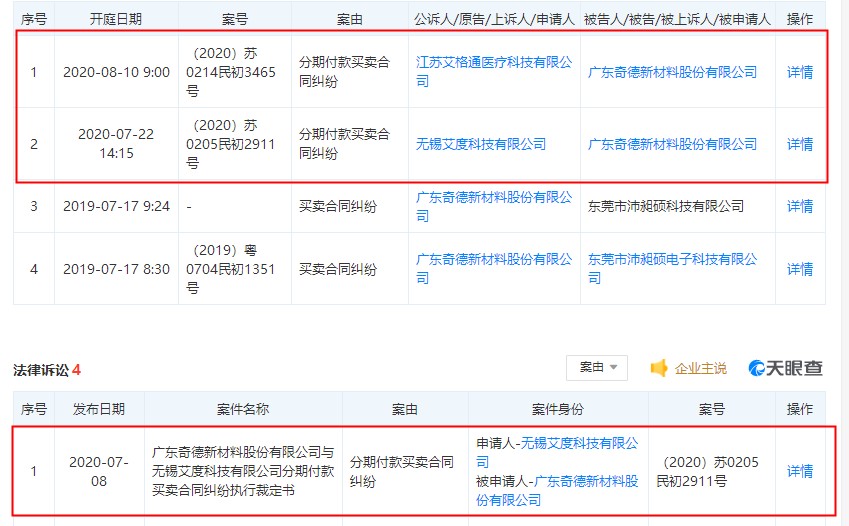Open plaintiff link 无锡艾度科技有限公司 in row 2
Screen dimensions: 849x526
(x=481, y=144)
